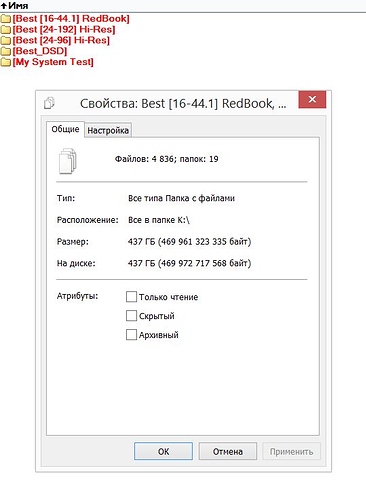Select the [Best [24-192] Hi-Res] folder name
Screen dimensions: 366x500
[64, 30]
